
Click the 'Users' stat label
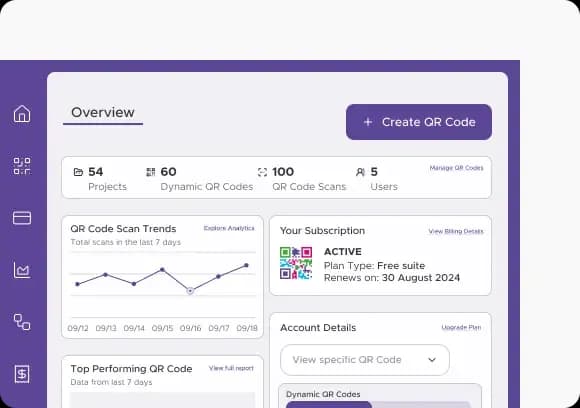tap(384, 187)
